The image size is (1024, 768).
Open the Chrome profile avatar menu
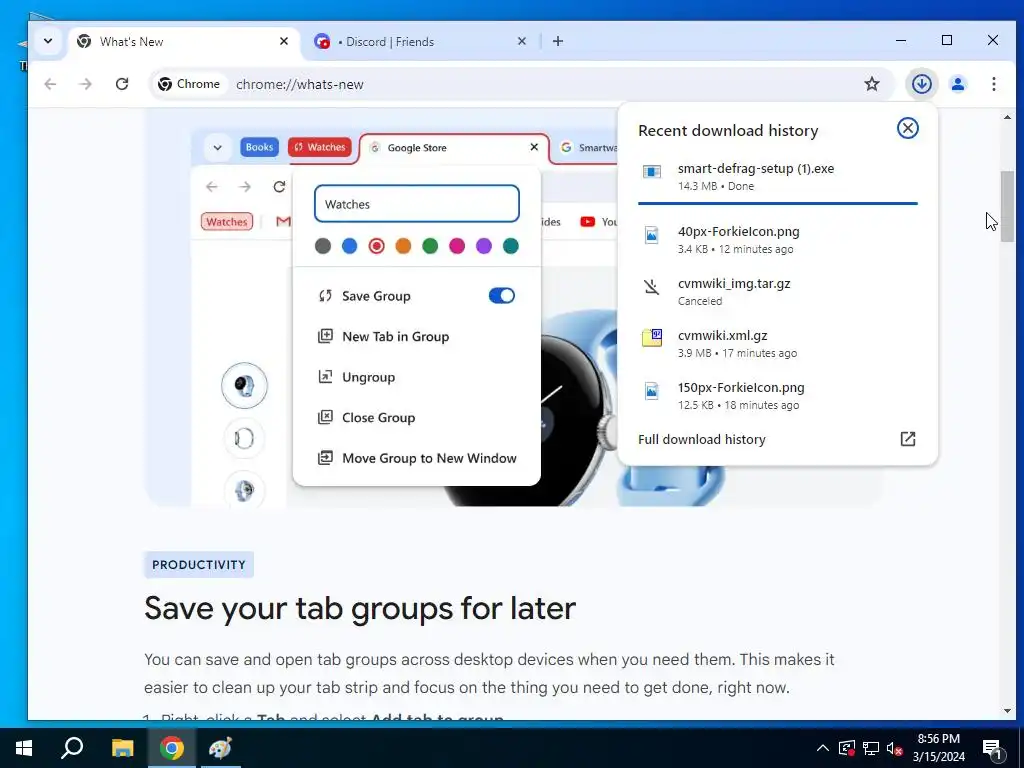click(x=958, y=84)
